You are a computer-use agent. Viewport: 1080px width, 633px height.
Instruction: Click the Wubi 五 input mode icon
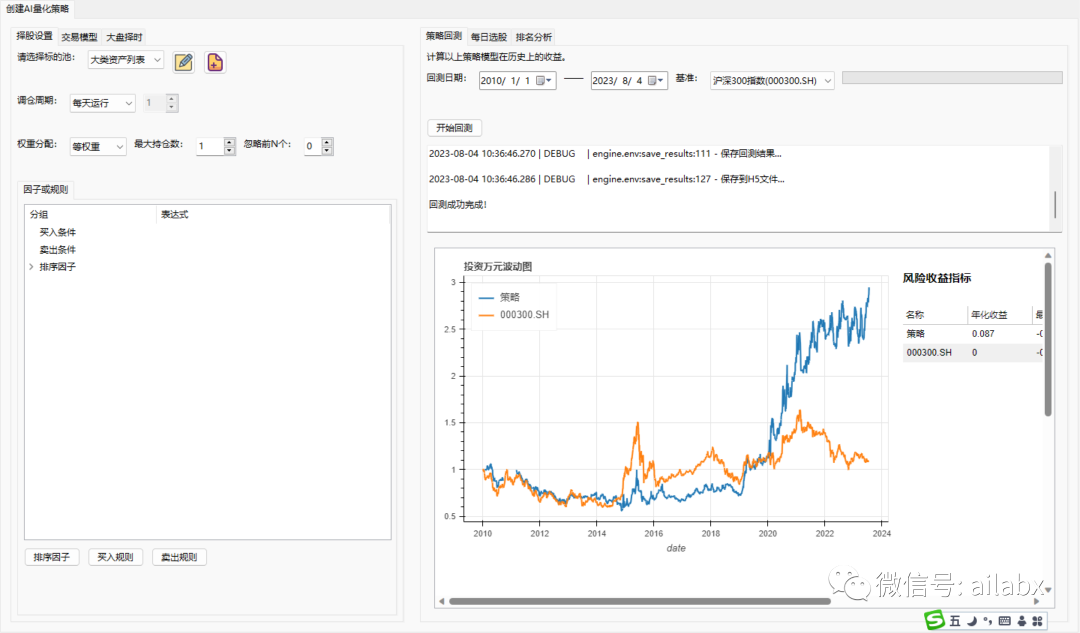pyautogui.click(x=955, y=621)
